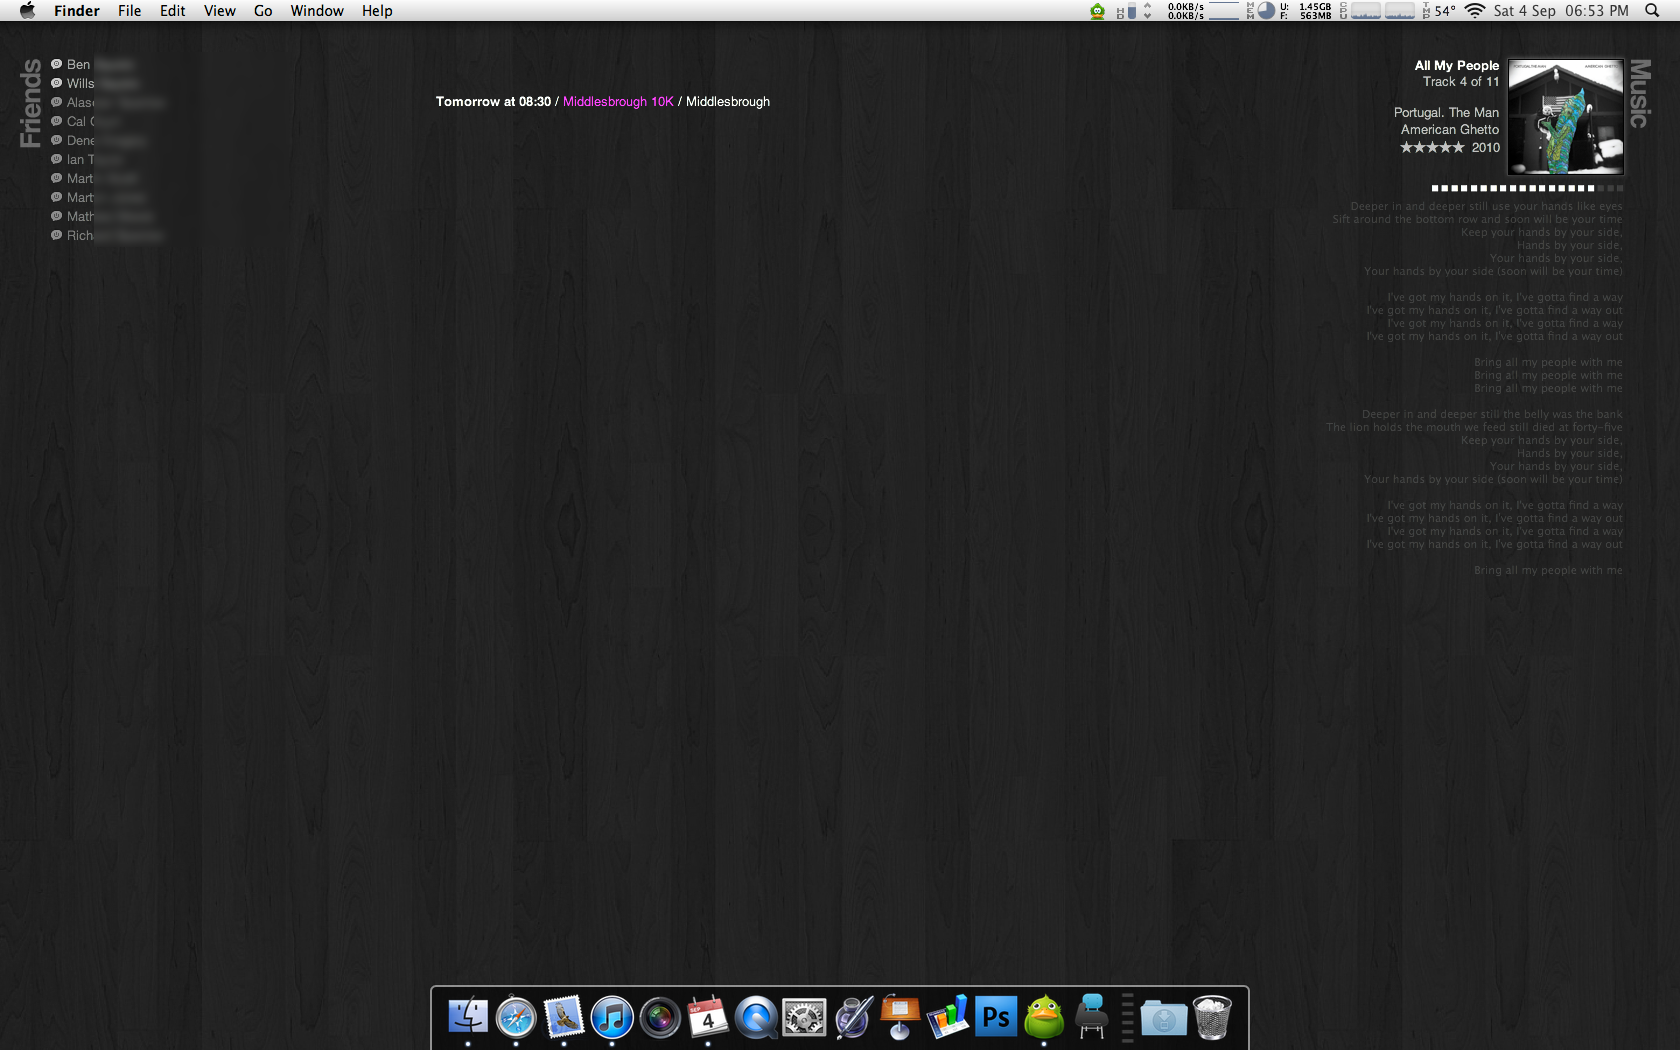Viewport: 1680px width, 1050px height.
Task: Click Ben's chat status icon
Action: coord(56,64)
